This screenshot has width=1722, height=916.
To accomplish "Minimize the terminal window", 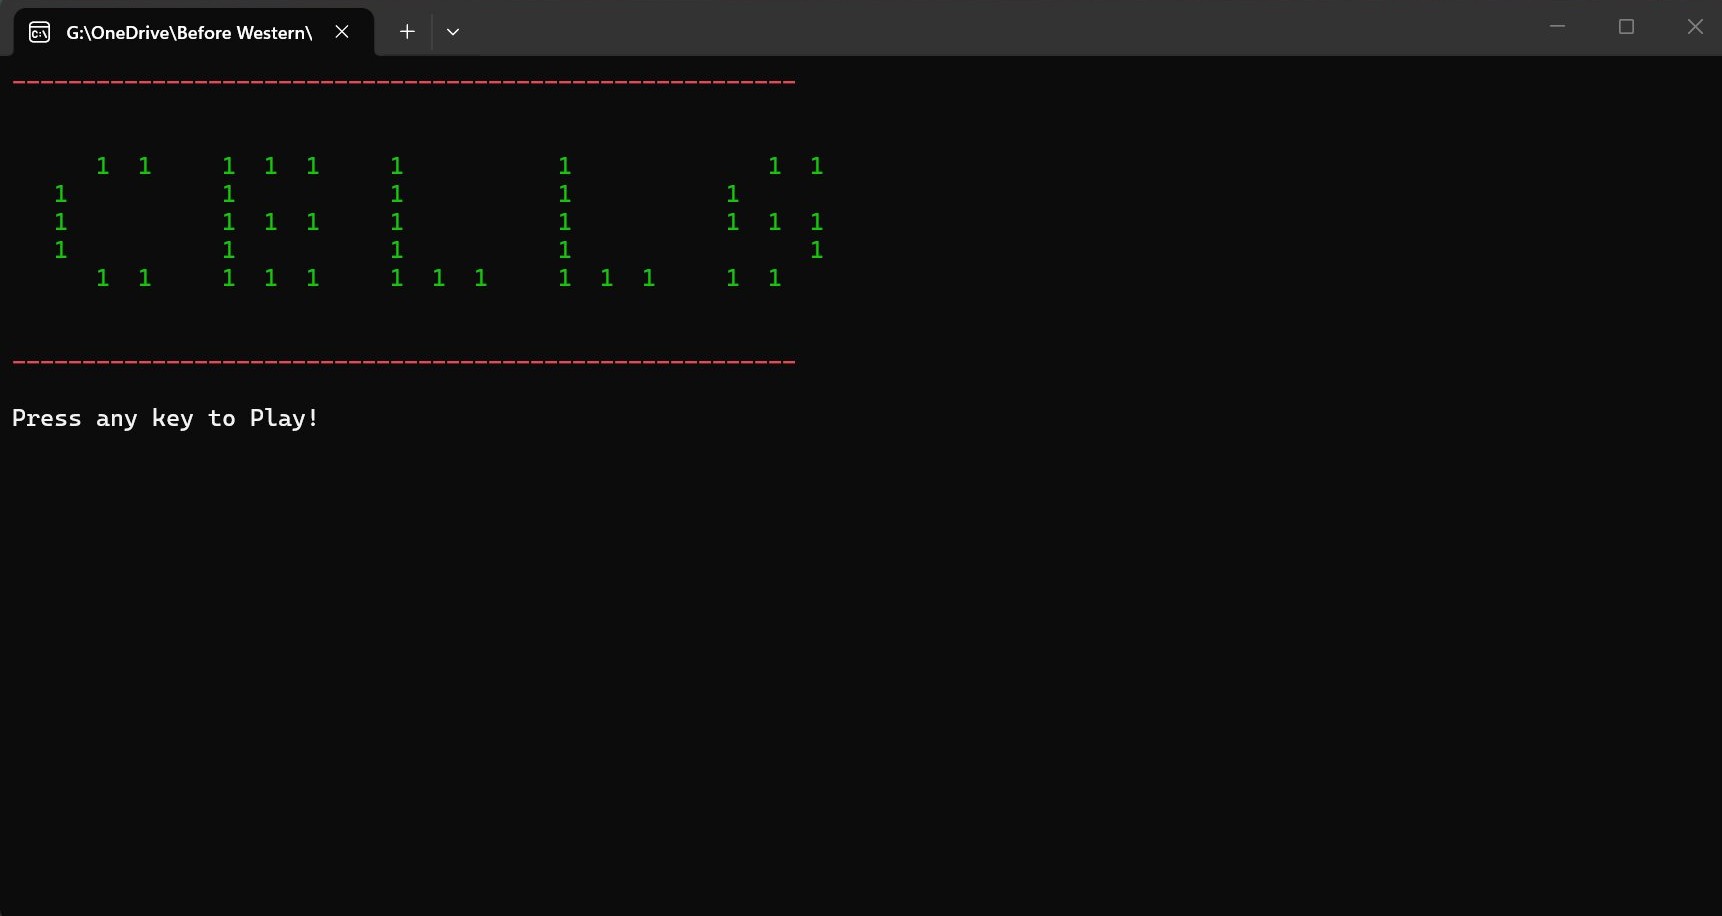I will click(1557, 27).
